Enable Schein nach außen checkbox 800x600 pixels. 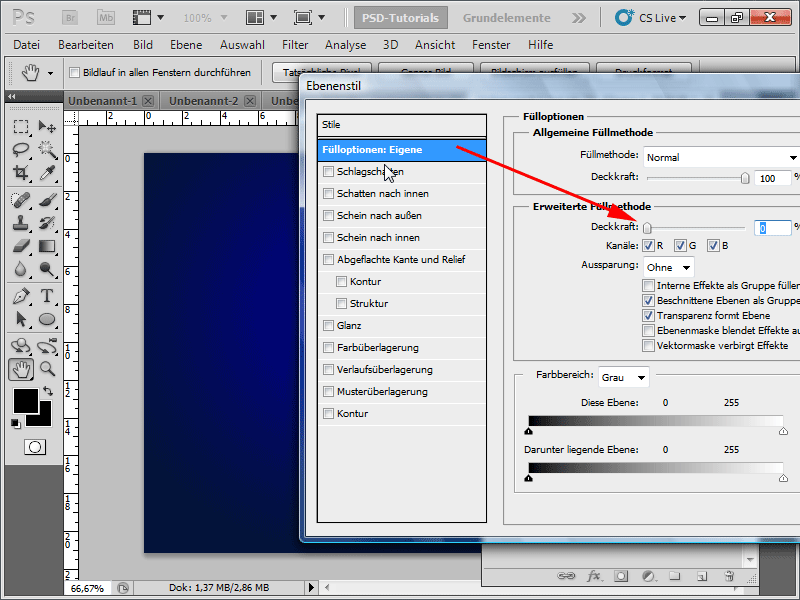[x=329, y=216]
